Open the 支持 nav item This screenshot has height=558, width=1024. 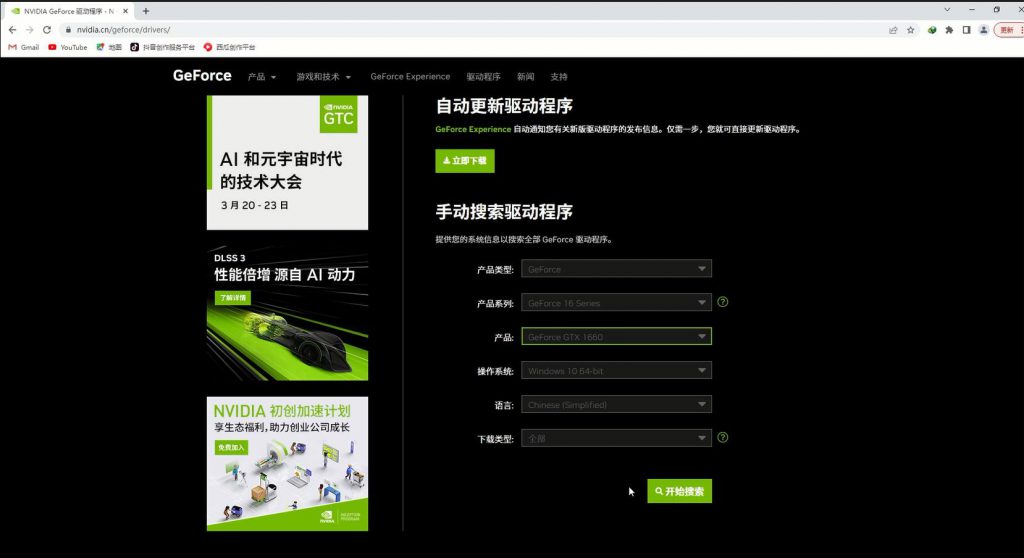559,77
